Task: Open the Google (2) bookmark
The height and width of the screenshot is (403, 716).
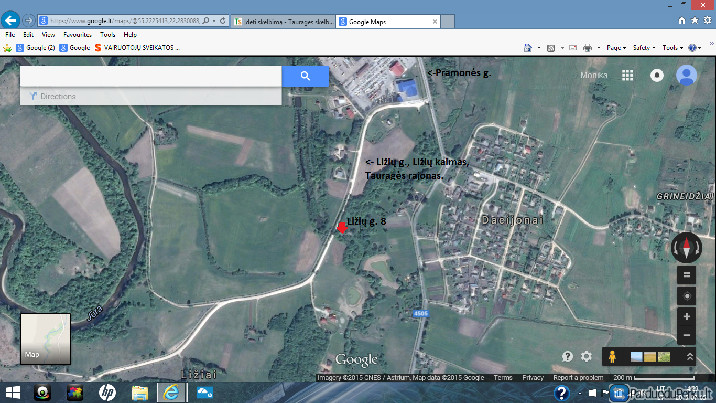Action: pyautogui.click(x=36, y=47)
